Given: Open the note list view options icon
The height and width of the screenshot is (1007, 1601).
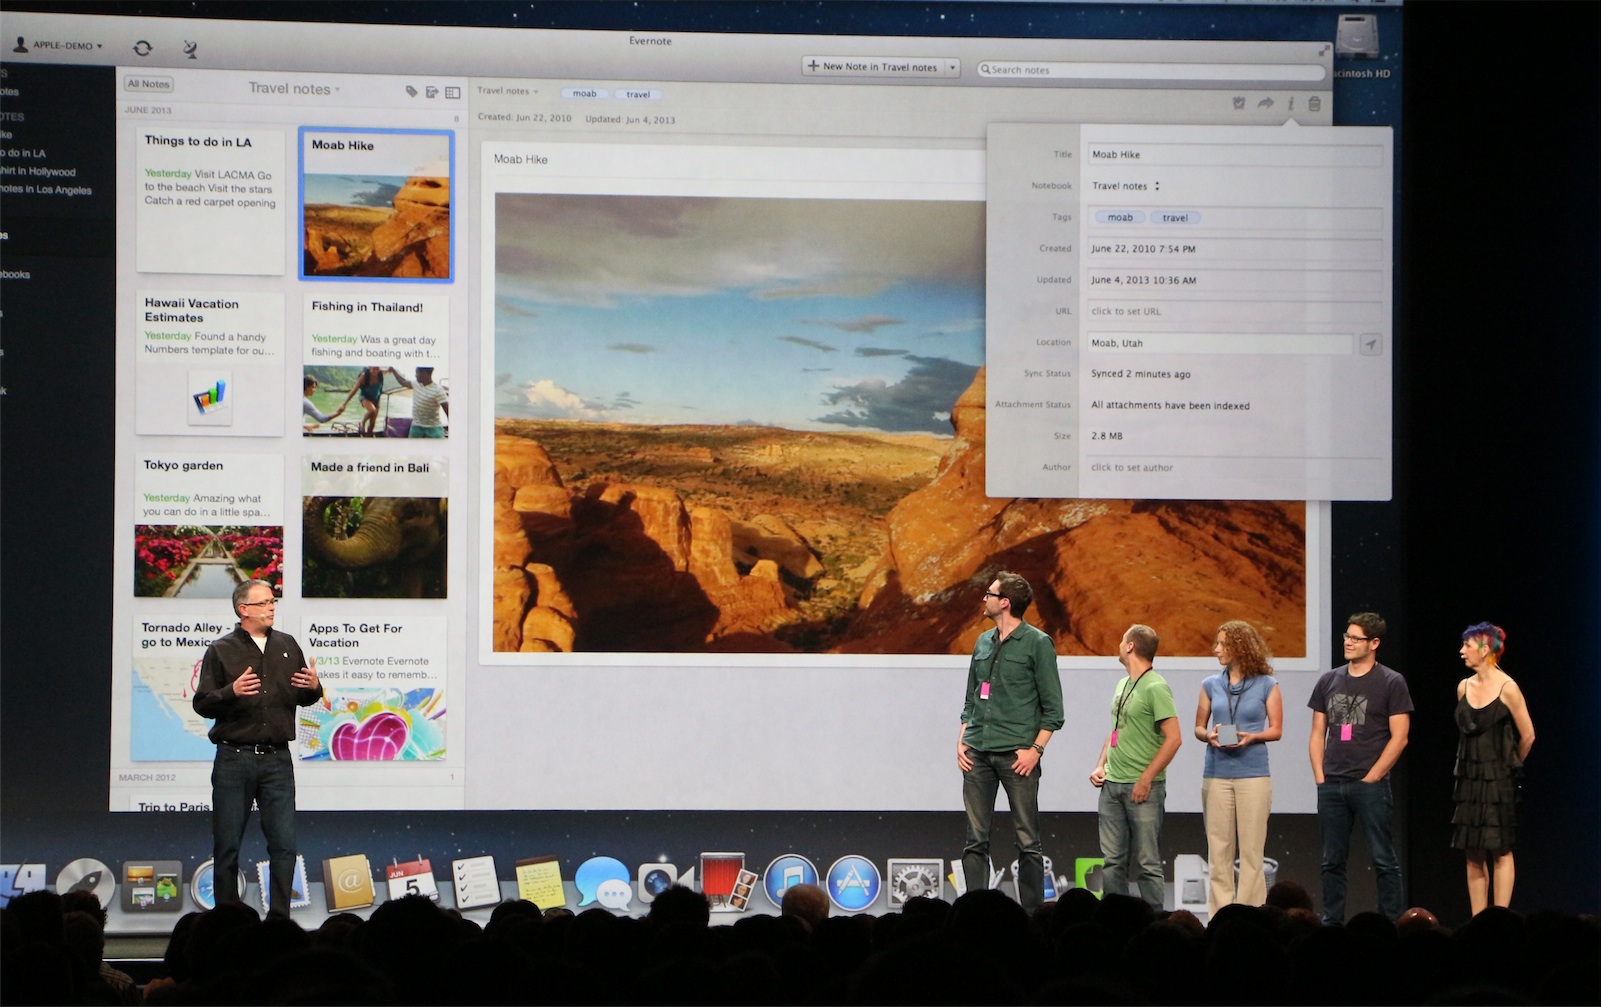Looking at the screenshot, I should point(453,92).
